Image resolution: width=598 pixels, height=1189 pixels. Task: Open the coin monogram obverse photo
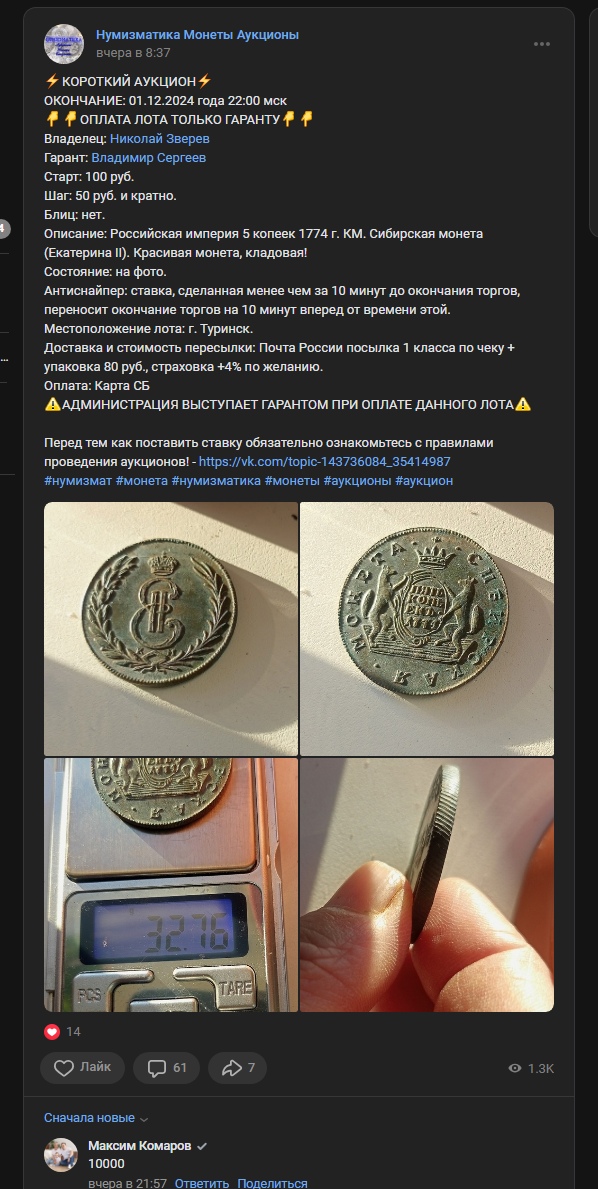point(171,629)
